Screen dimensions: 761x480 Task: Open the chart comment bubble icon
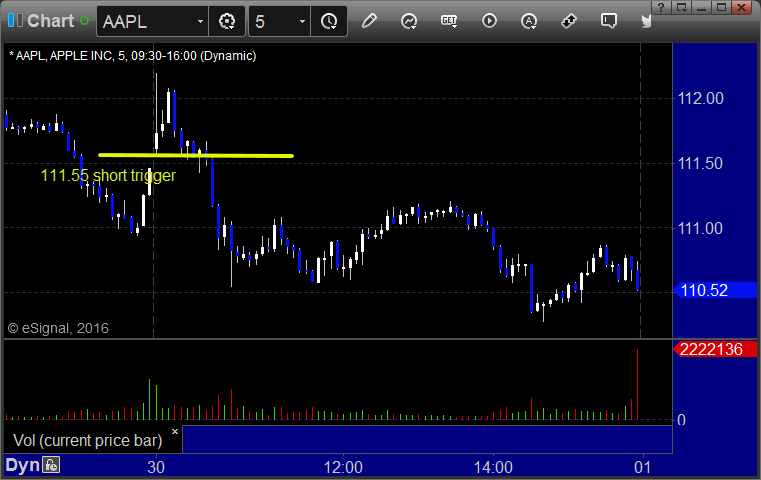[x=608, y=21]
